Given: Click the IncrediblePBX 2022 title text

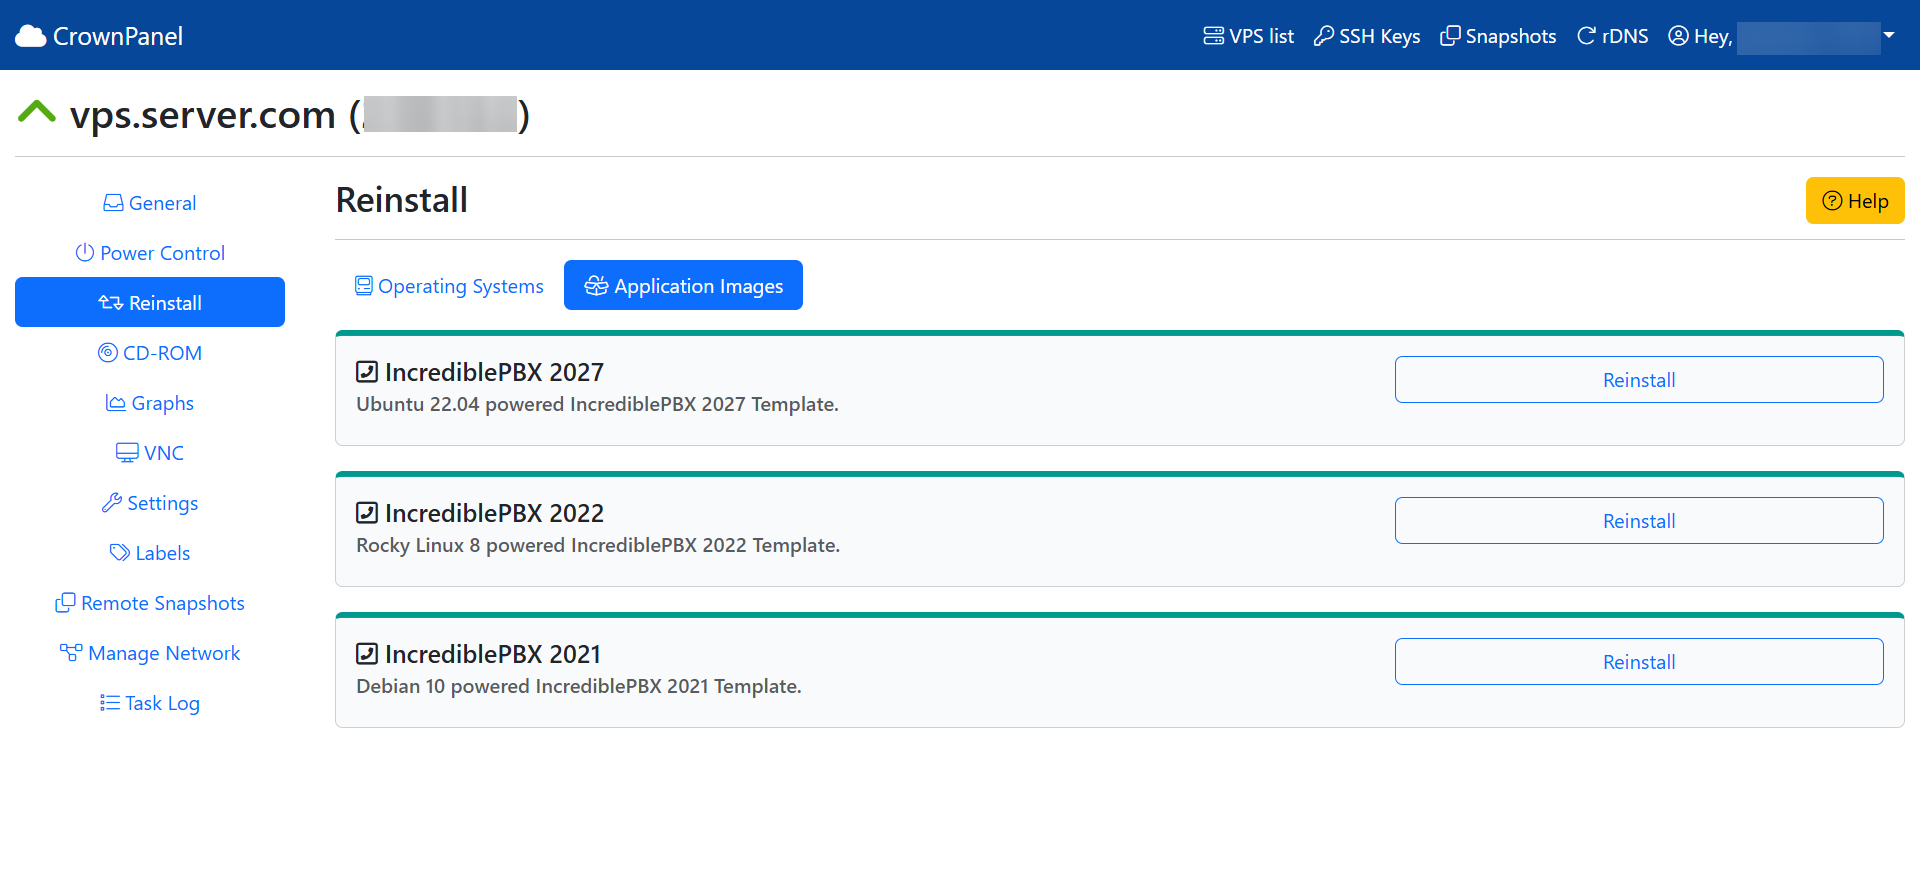Looking at the screenshot, I should (x=494, y=513).
